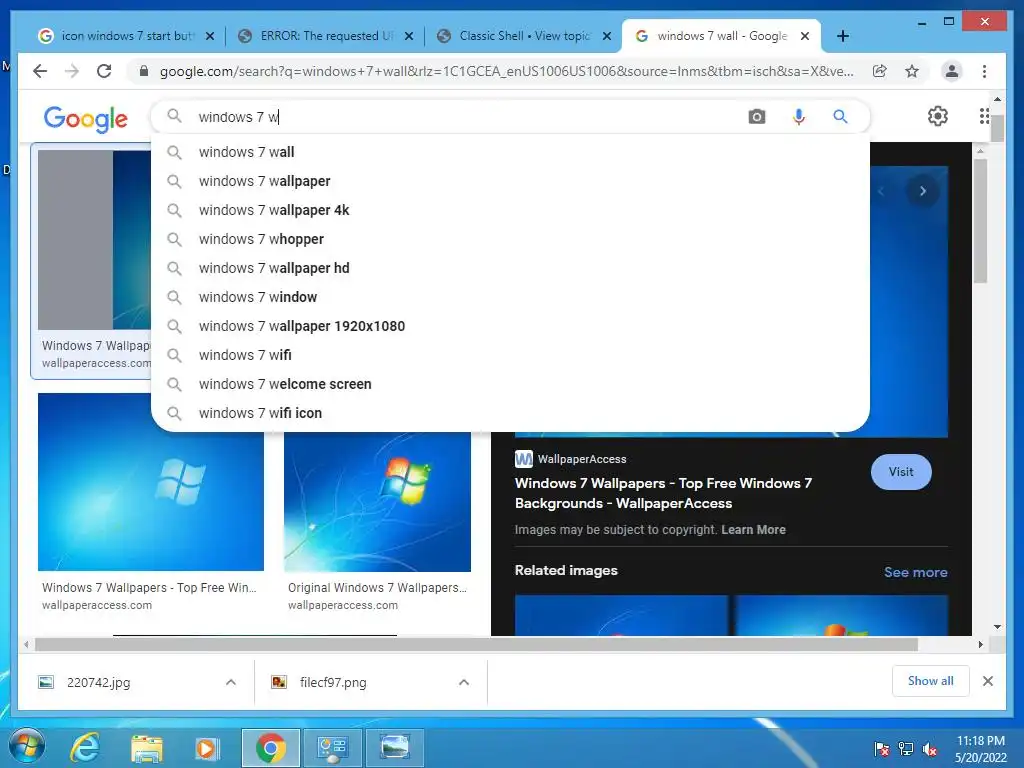
Task: Open the colorful Windows logo wallpaper thumbnail
Action: tap(377, 502)
